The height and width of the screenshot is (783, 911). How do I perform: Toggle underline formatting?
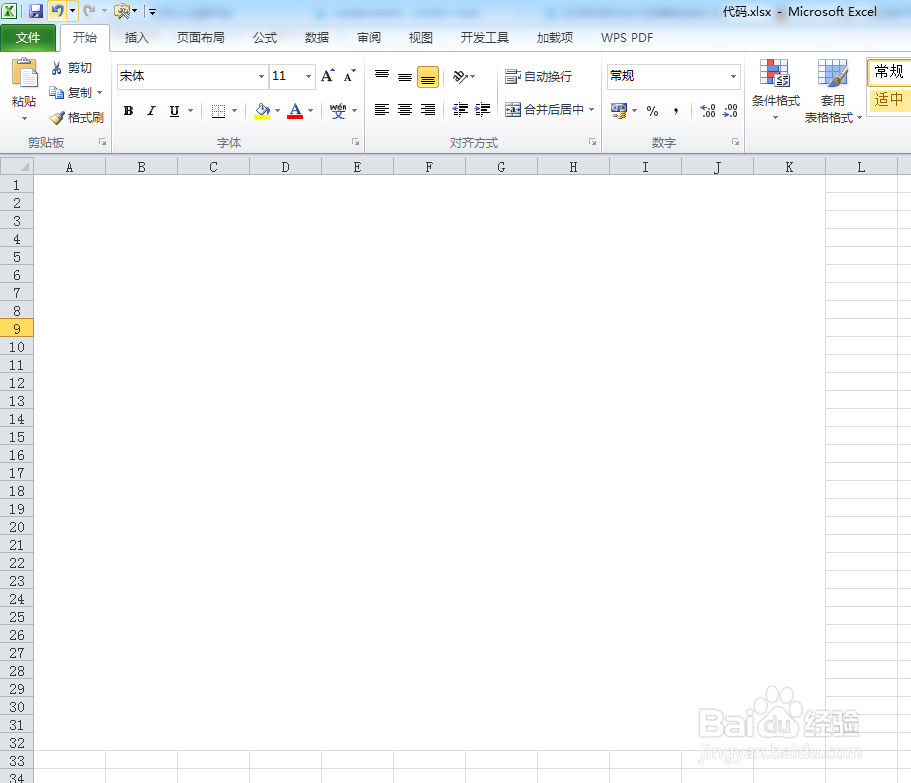(x=174, y=111)
